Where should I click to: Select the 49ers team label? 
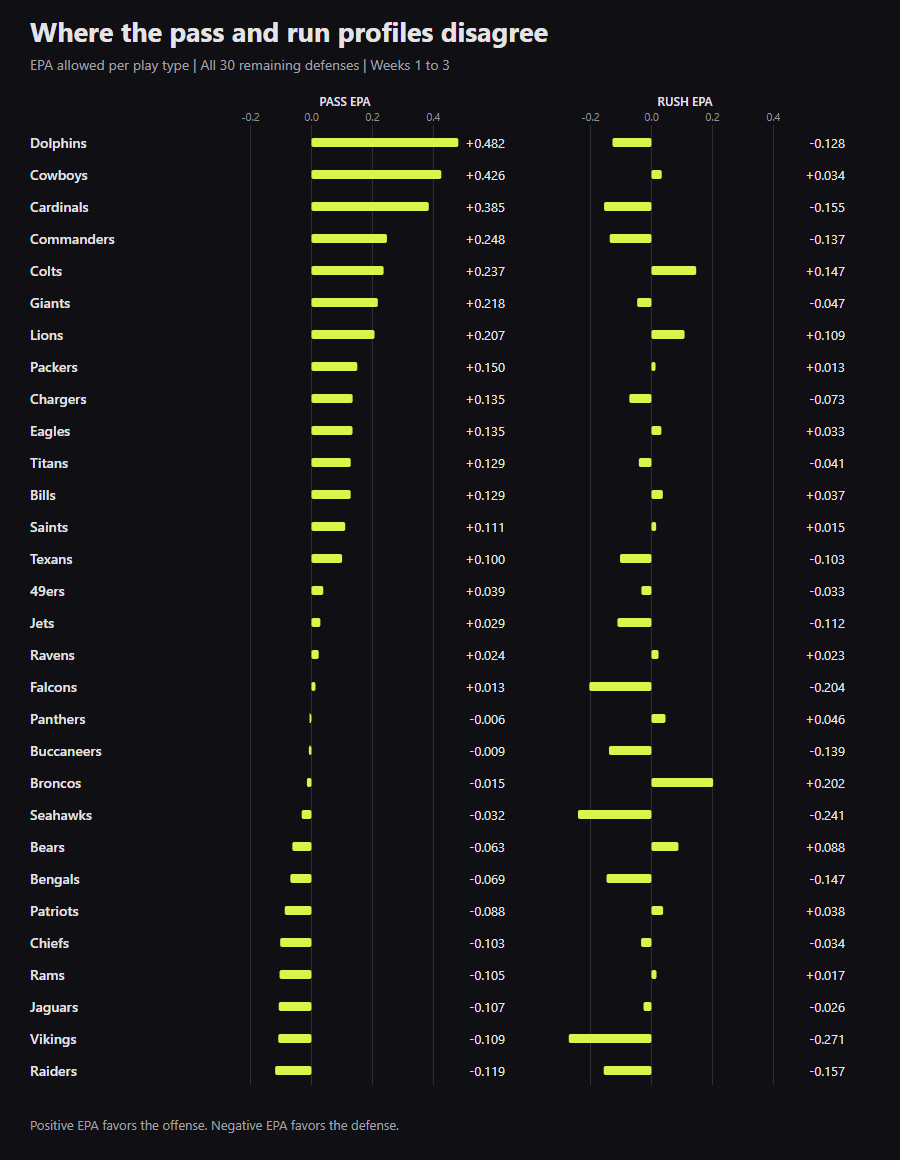click(x=47, y=591)
